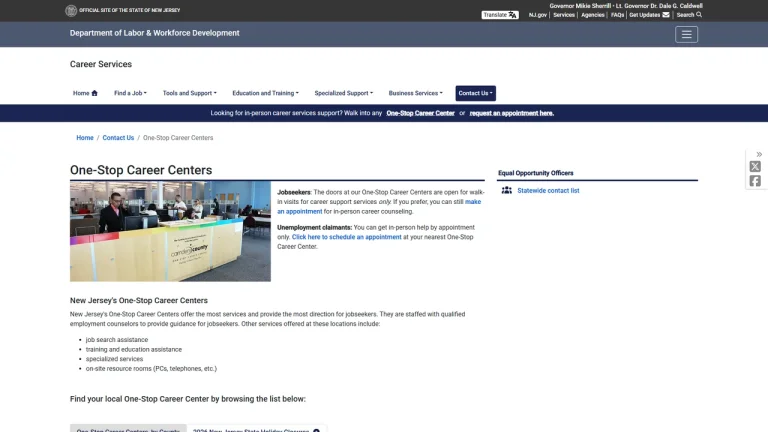Share page on Facebook icon
Screen dimensions: 768x432
tap(755, 181)
